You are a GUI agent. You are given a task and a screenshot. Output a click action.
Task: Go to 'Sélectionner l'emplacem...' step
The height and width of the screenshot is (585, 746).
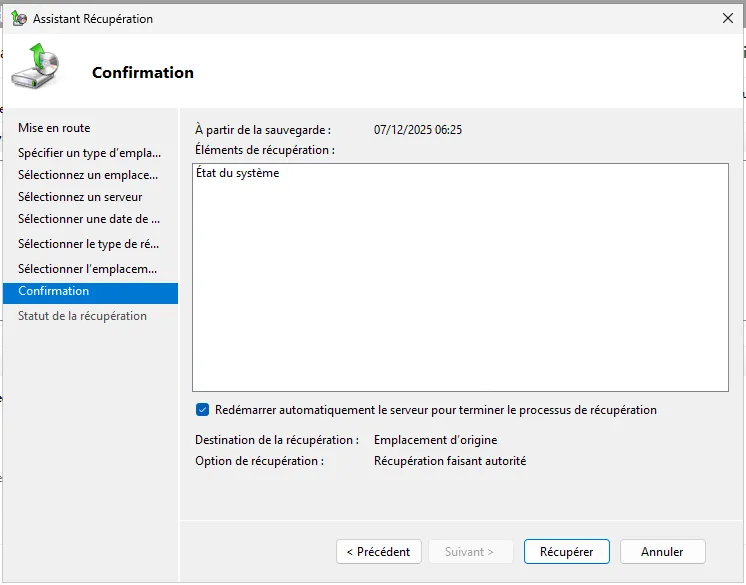pos(88,269)
